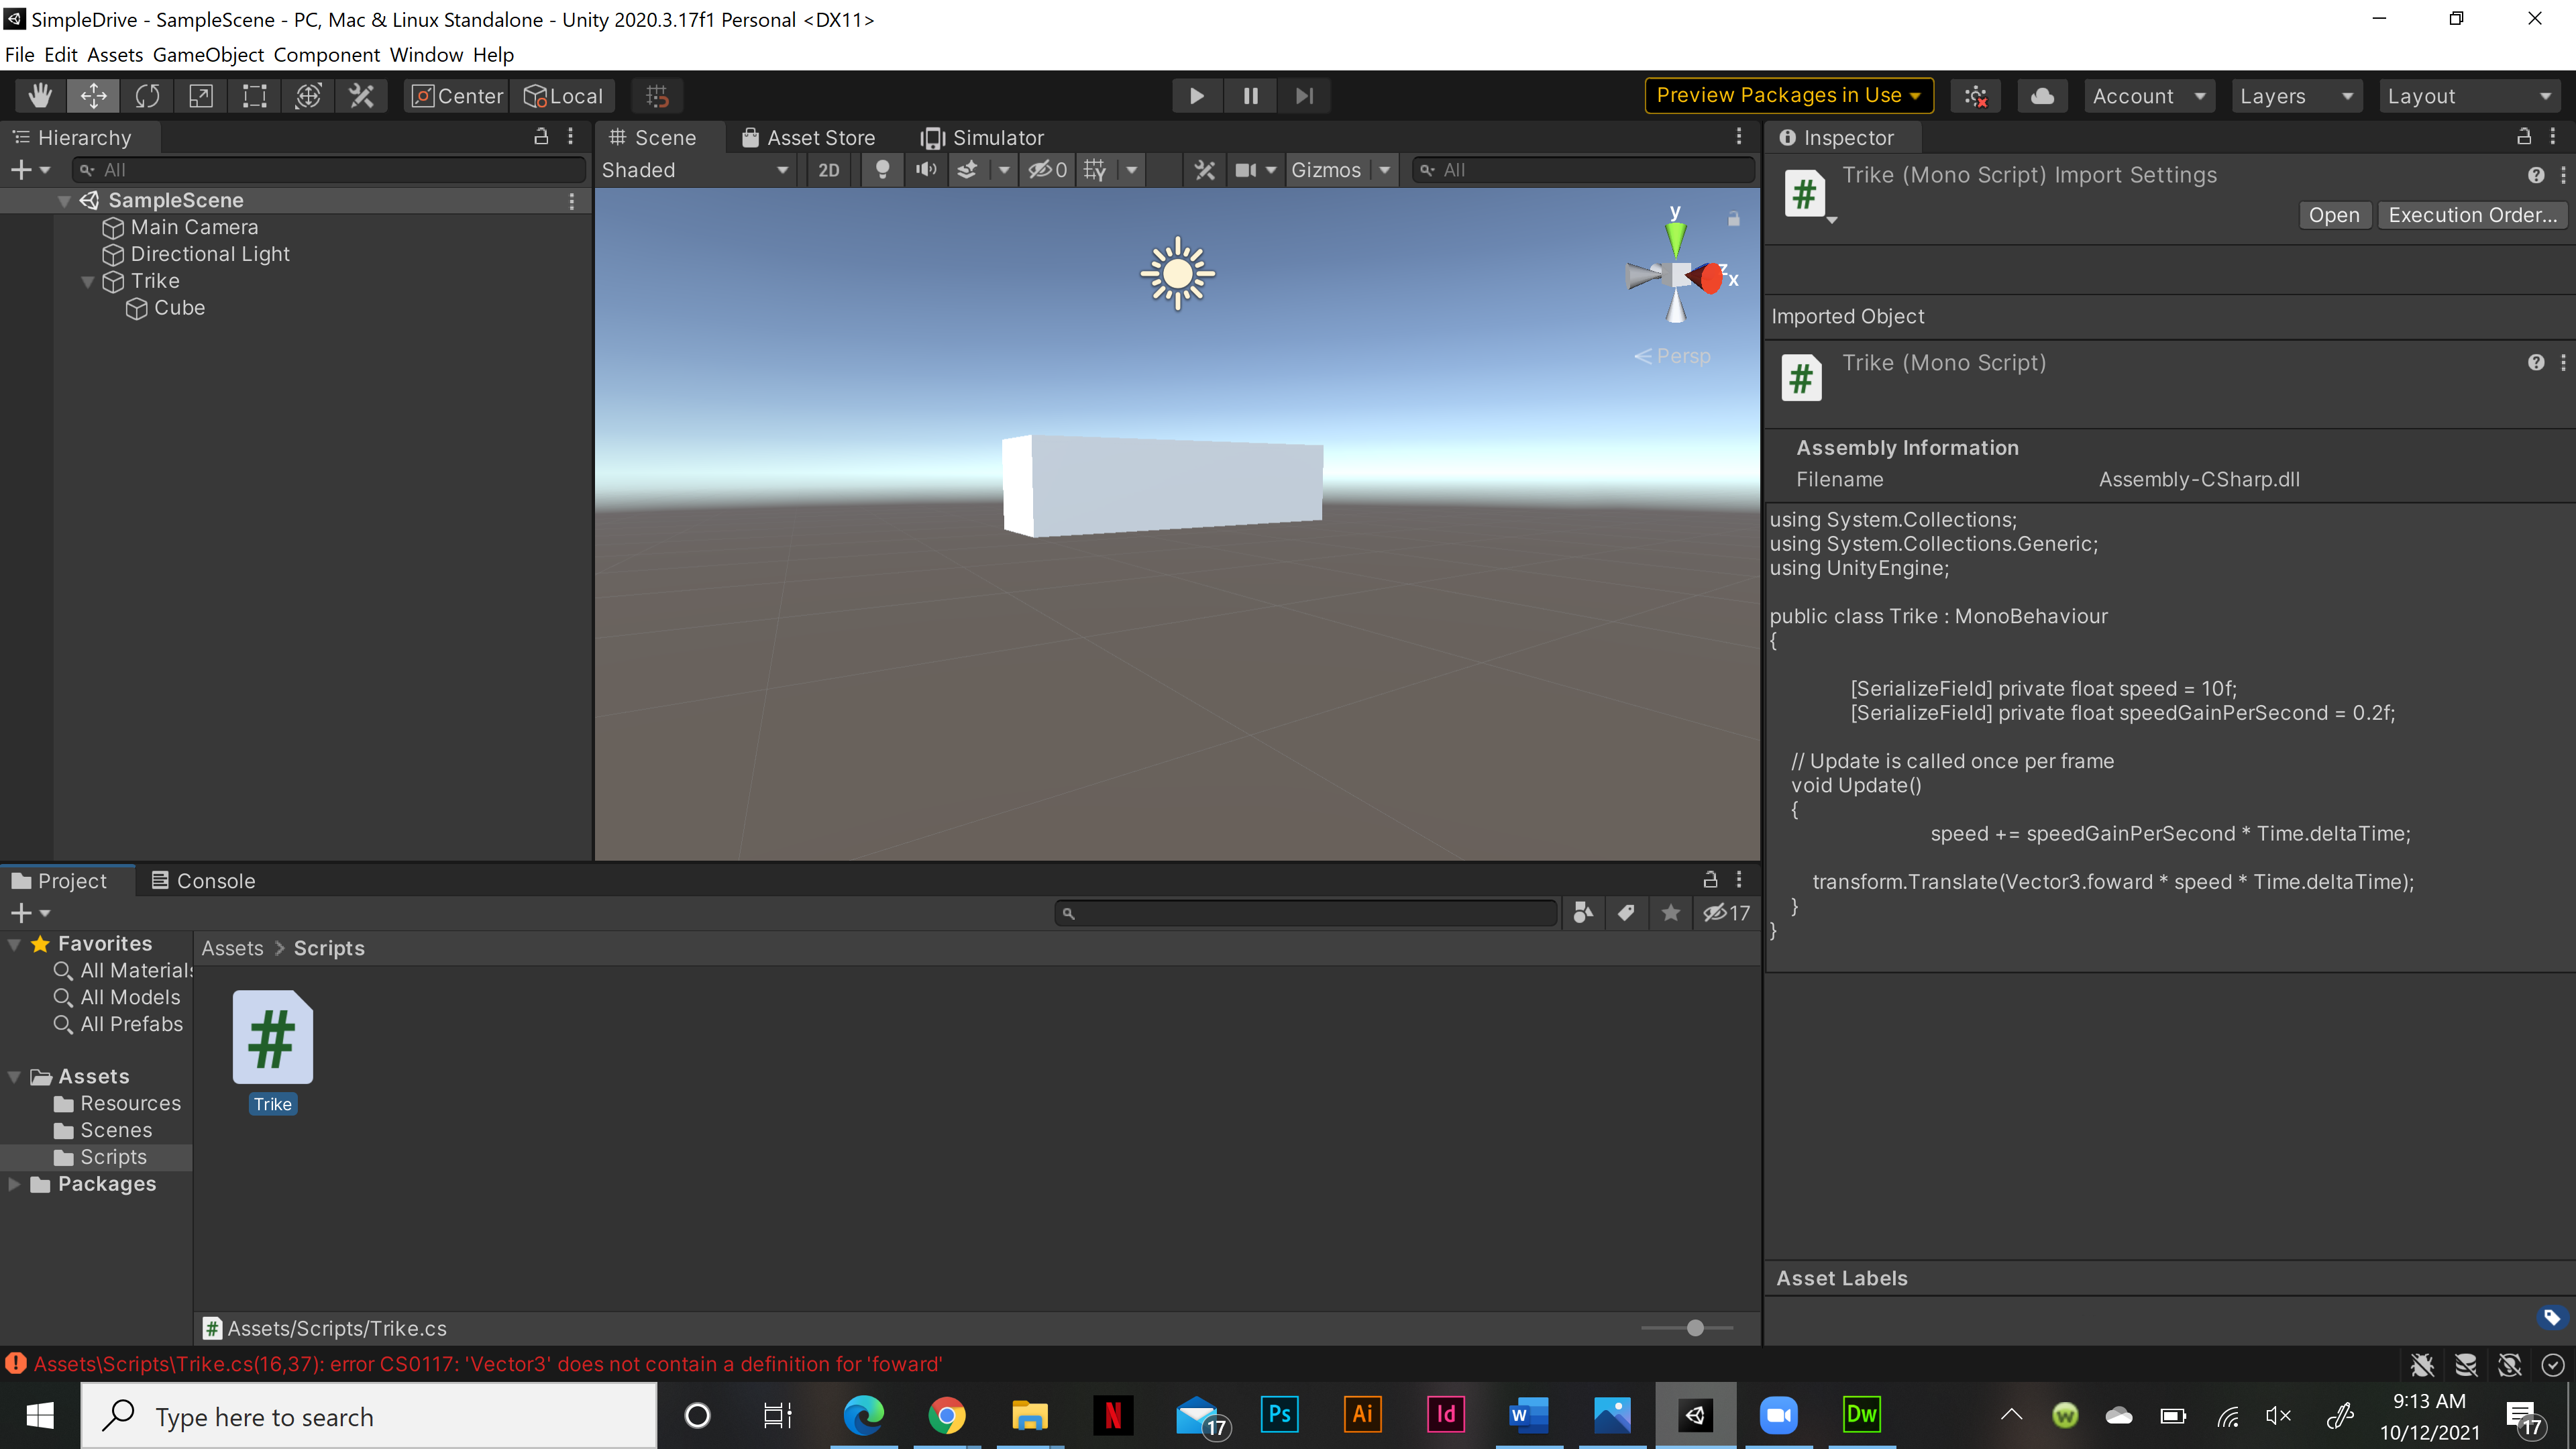The height and width of the screenshot is (1449, 2576).
Task: Search by type in Project
Action: tap(1582, 913)
